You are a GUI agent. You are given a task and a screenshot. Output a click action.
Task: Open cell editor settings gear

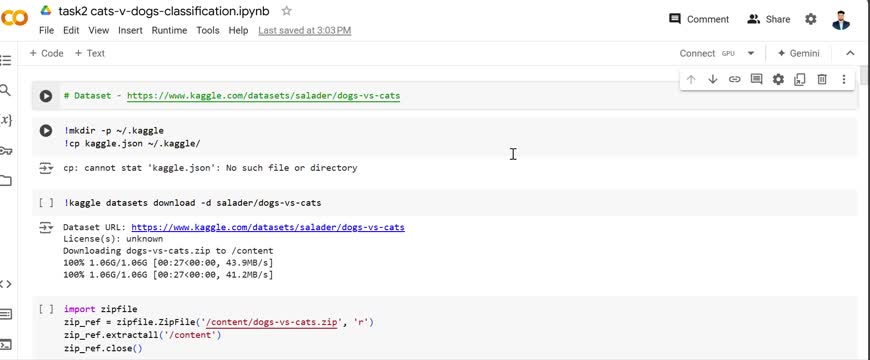point(778,79)
